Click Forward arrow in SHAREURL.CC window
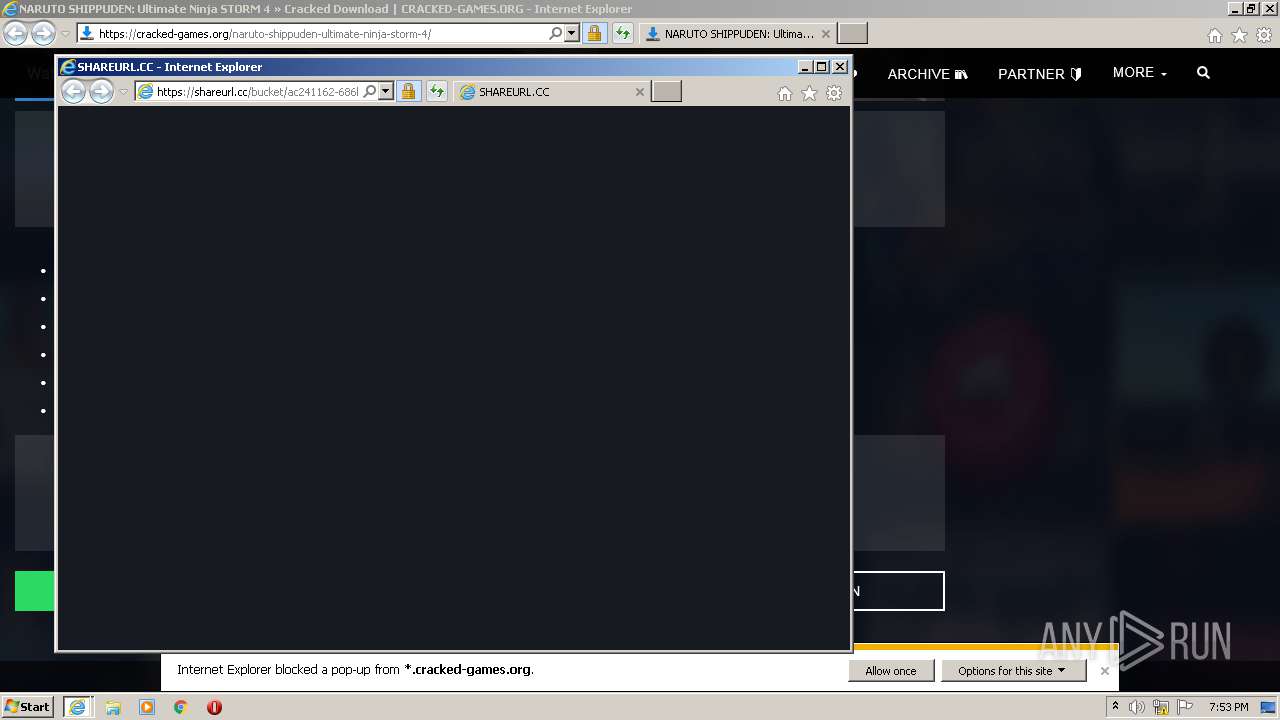Viewport: 1280px width, 720px height. [101, 92]
